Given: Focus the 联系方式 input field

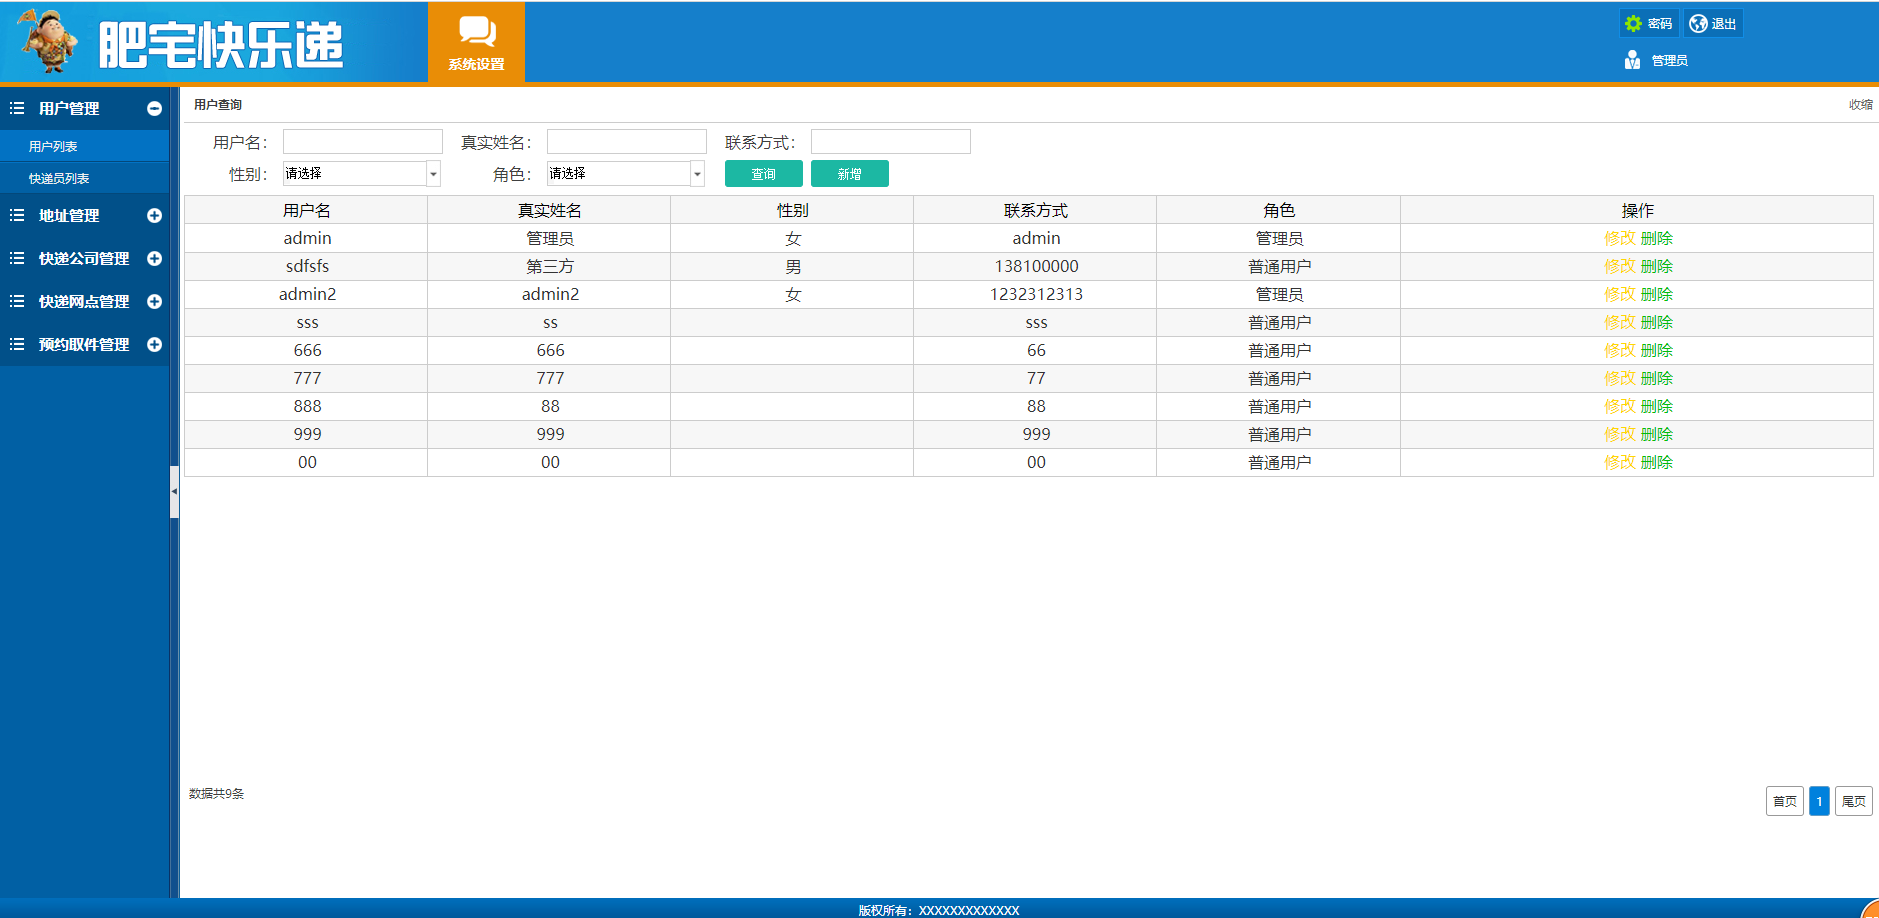Looking at the screenshot, I should [x=890, y=141].
